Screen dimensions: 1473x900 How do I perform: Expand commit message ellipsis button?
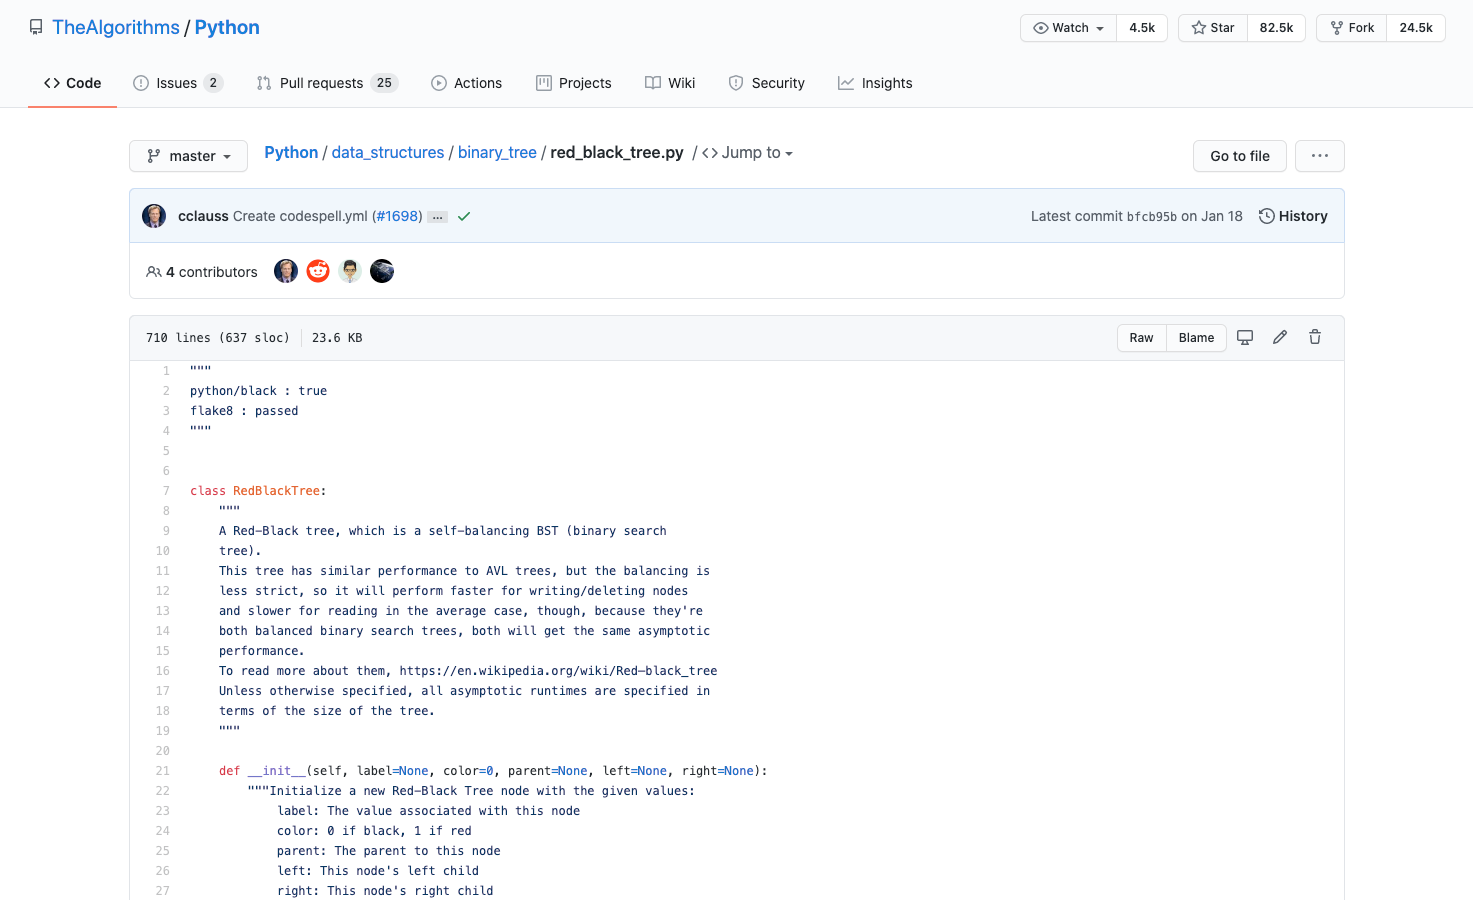pyautogui.click(x=437, y=217)
